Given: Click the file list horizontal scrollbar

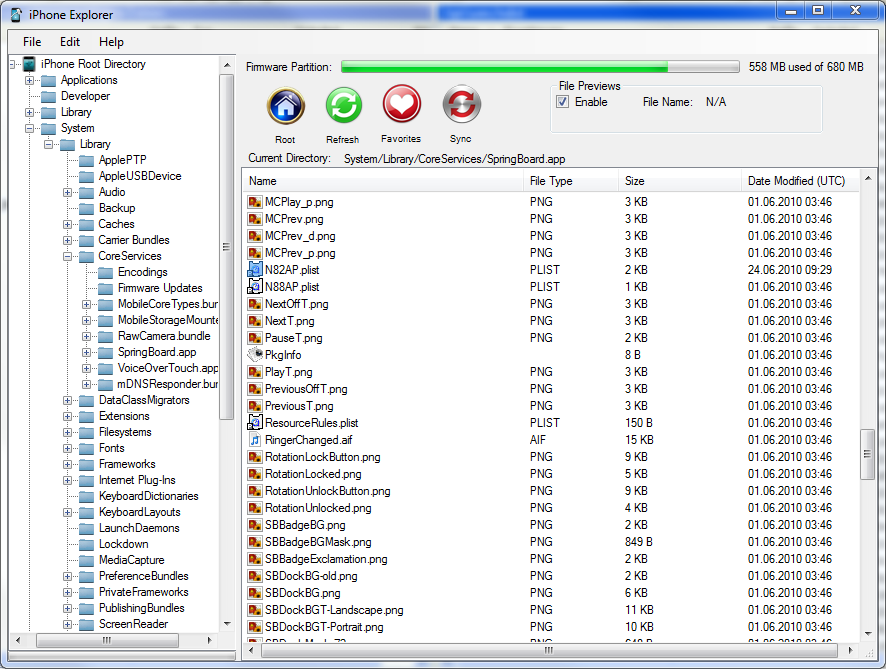Looking at the screenshot, I should (x=549, y=650).
